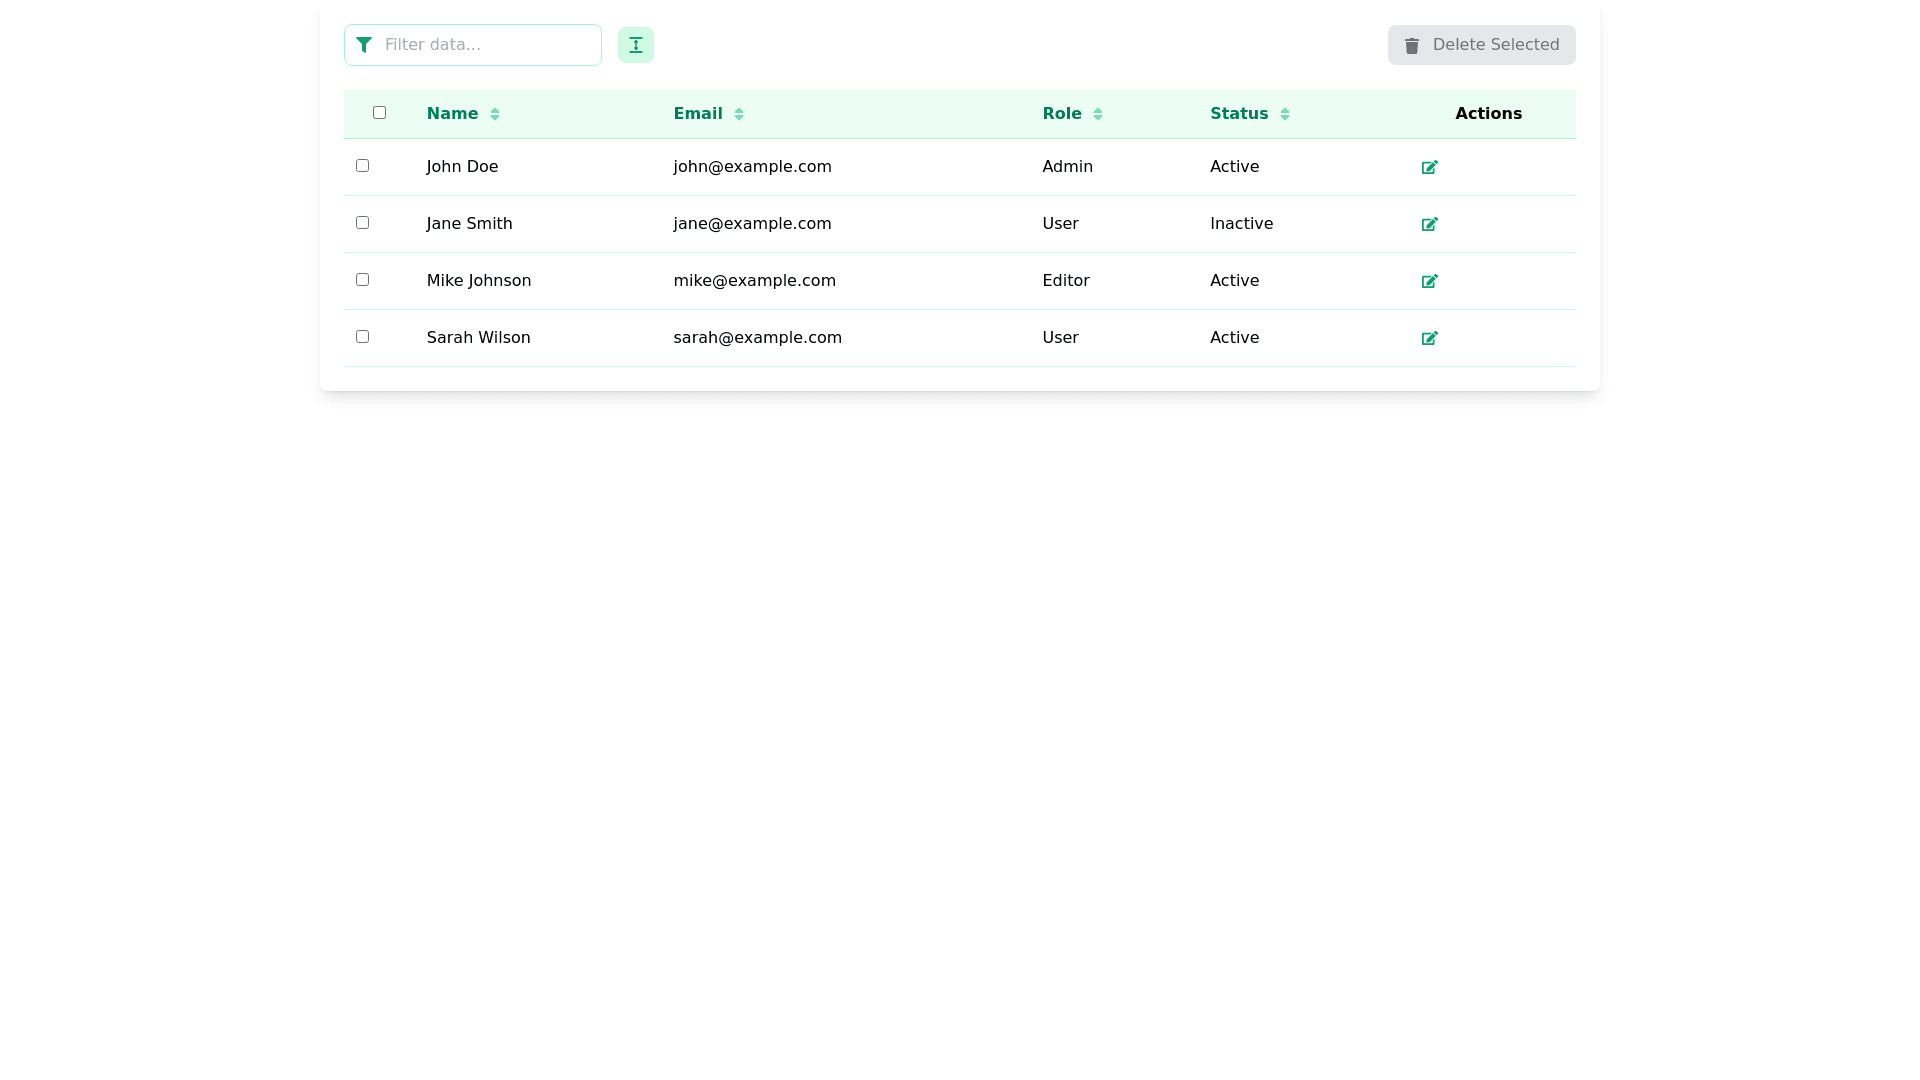The height and width of the screenshot is (1080, 1920).
Task: Click the sort arrows beside Name header
Action: (496, 114)
